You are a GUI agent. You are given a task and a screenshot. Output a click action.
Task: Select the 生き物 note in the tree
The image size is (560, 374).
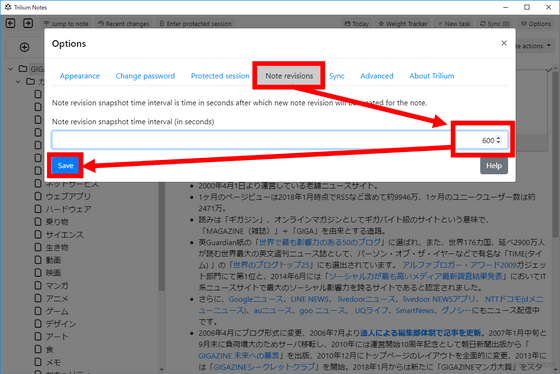pyautogui.click(x=57, y=248)
